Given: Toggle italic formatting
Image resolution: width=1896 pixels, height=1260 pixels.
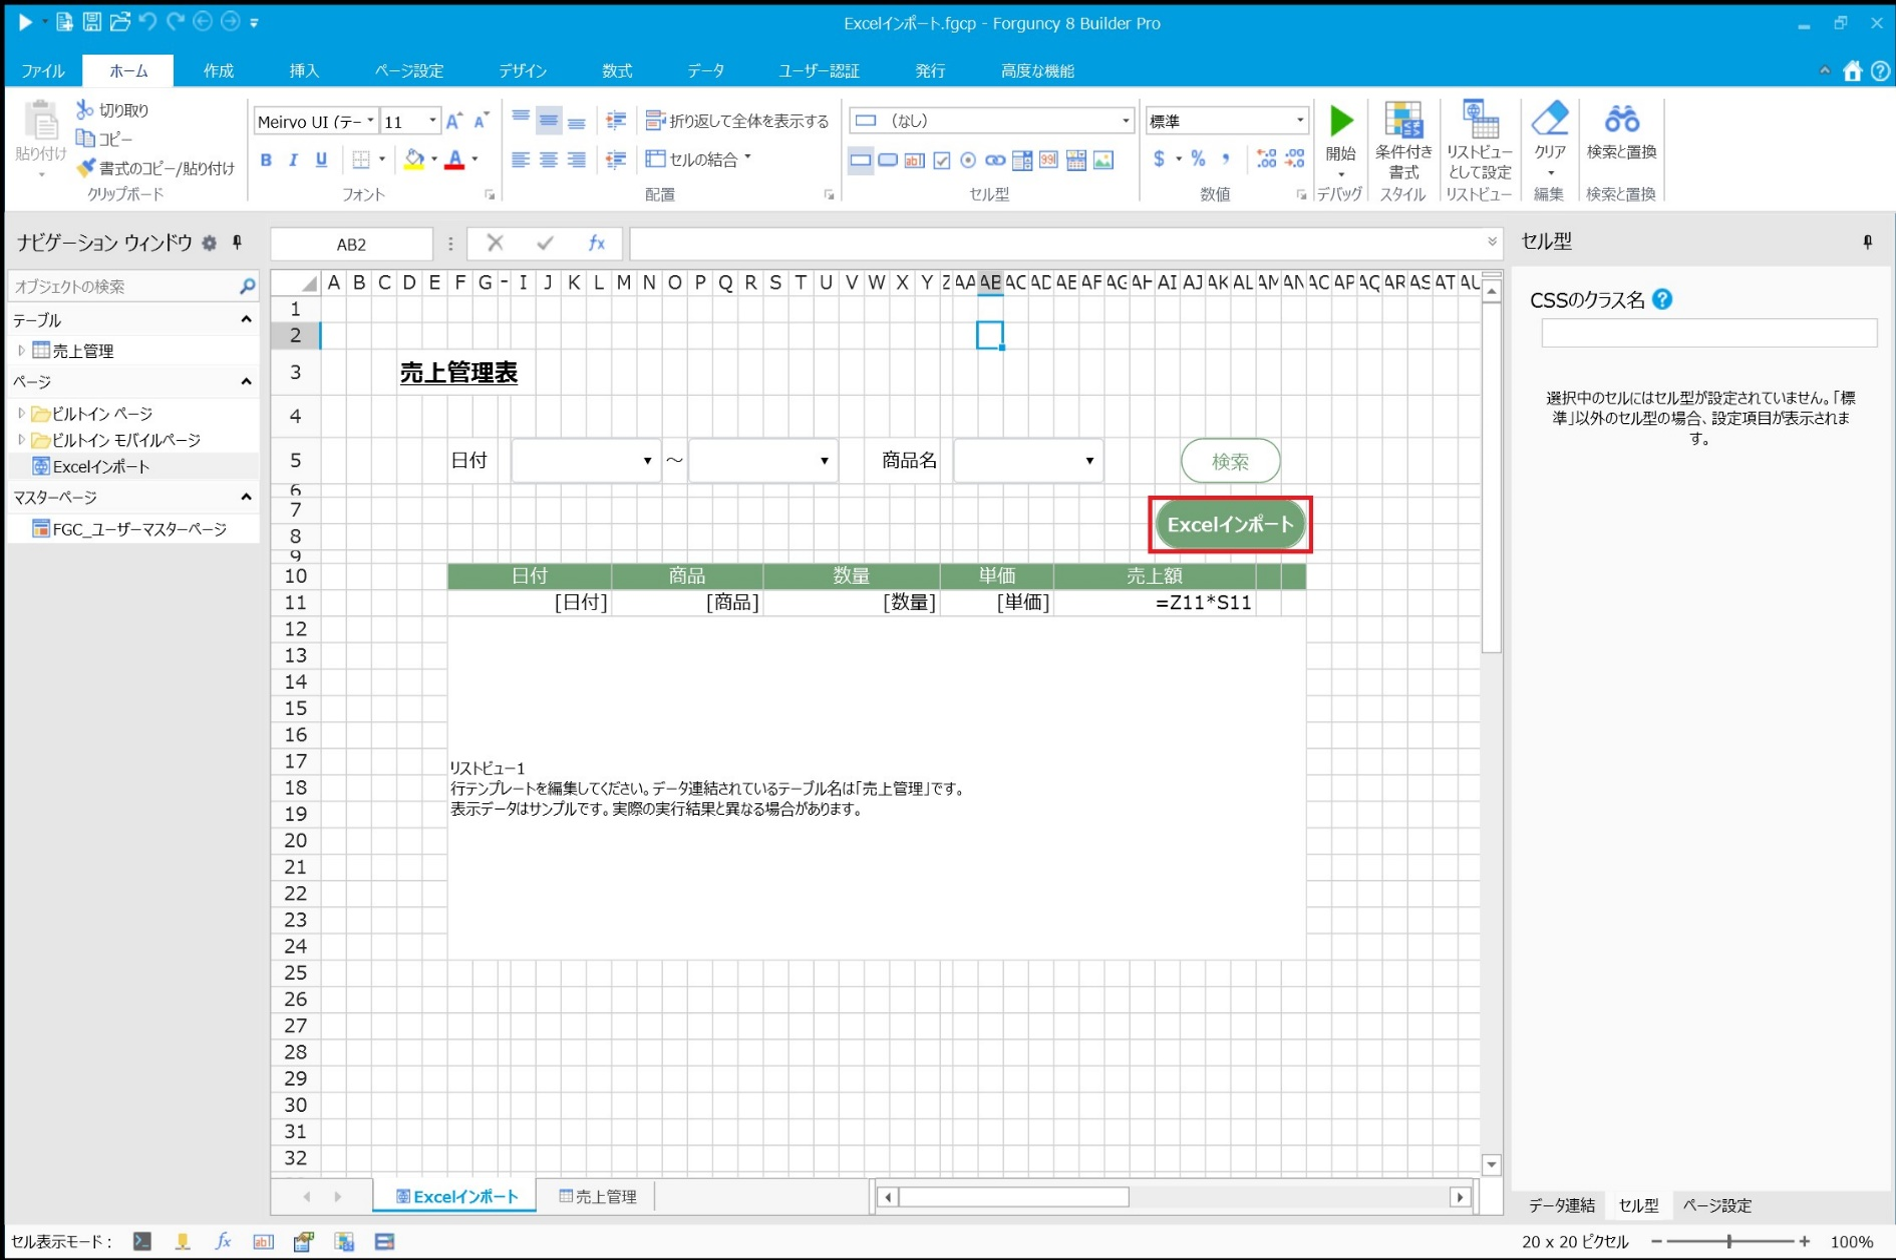Looking at the screenshot, I should click(x=293, y=160).
